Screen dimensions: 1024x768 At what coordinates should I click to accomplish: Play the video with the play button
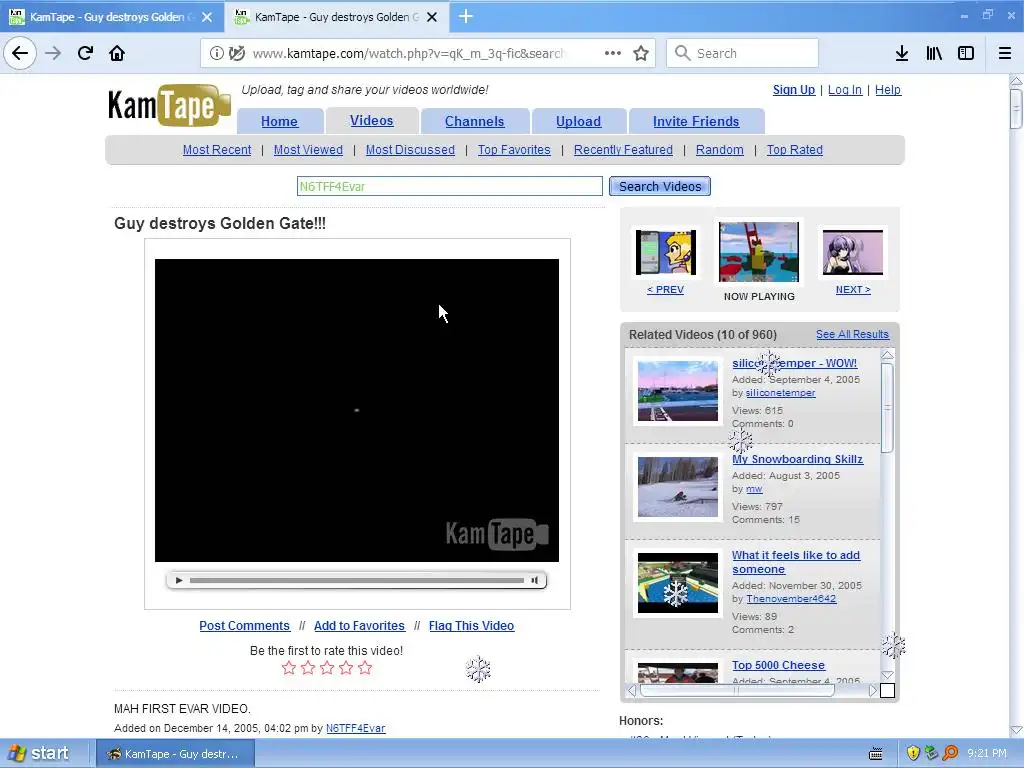[179, 580]
